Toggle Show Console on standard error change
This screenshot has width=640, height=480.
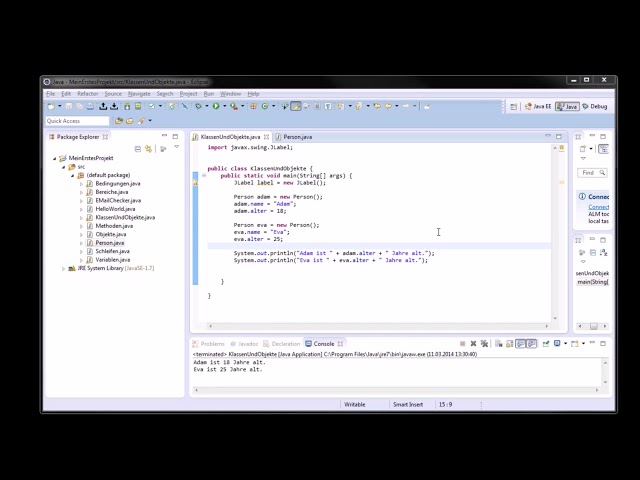pos(531,344)
